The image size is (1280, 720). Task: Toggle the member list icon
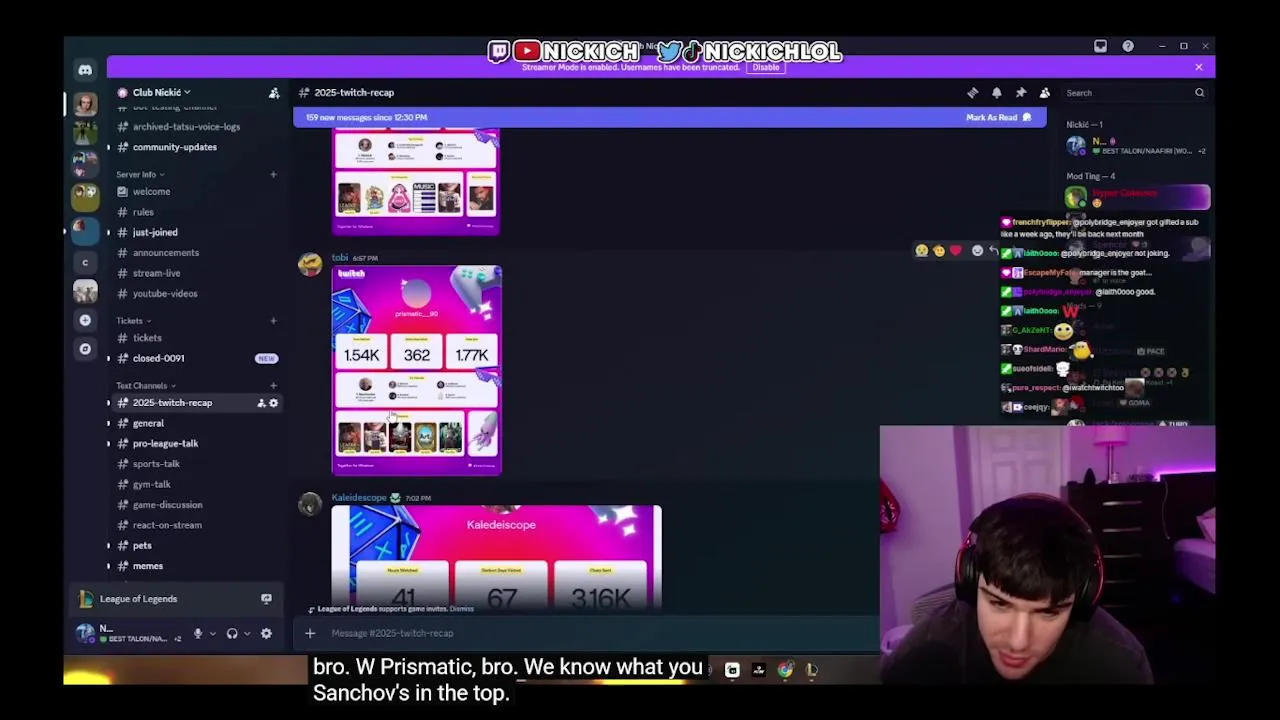click(1045, 93)
